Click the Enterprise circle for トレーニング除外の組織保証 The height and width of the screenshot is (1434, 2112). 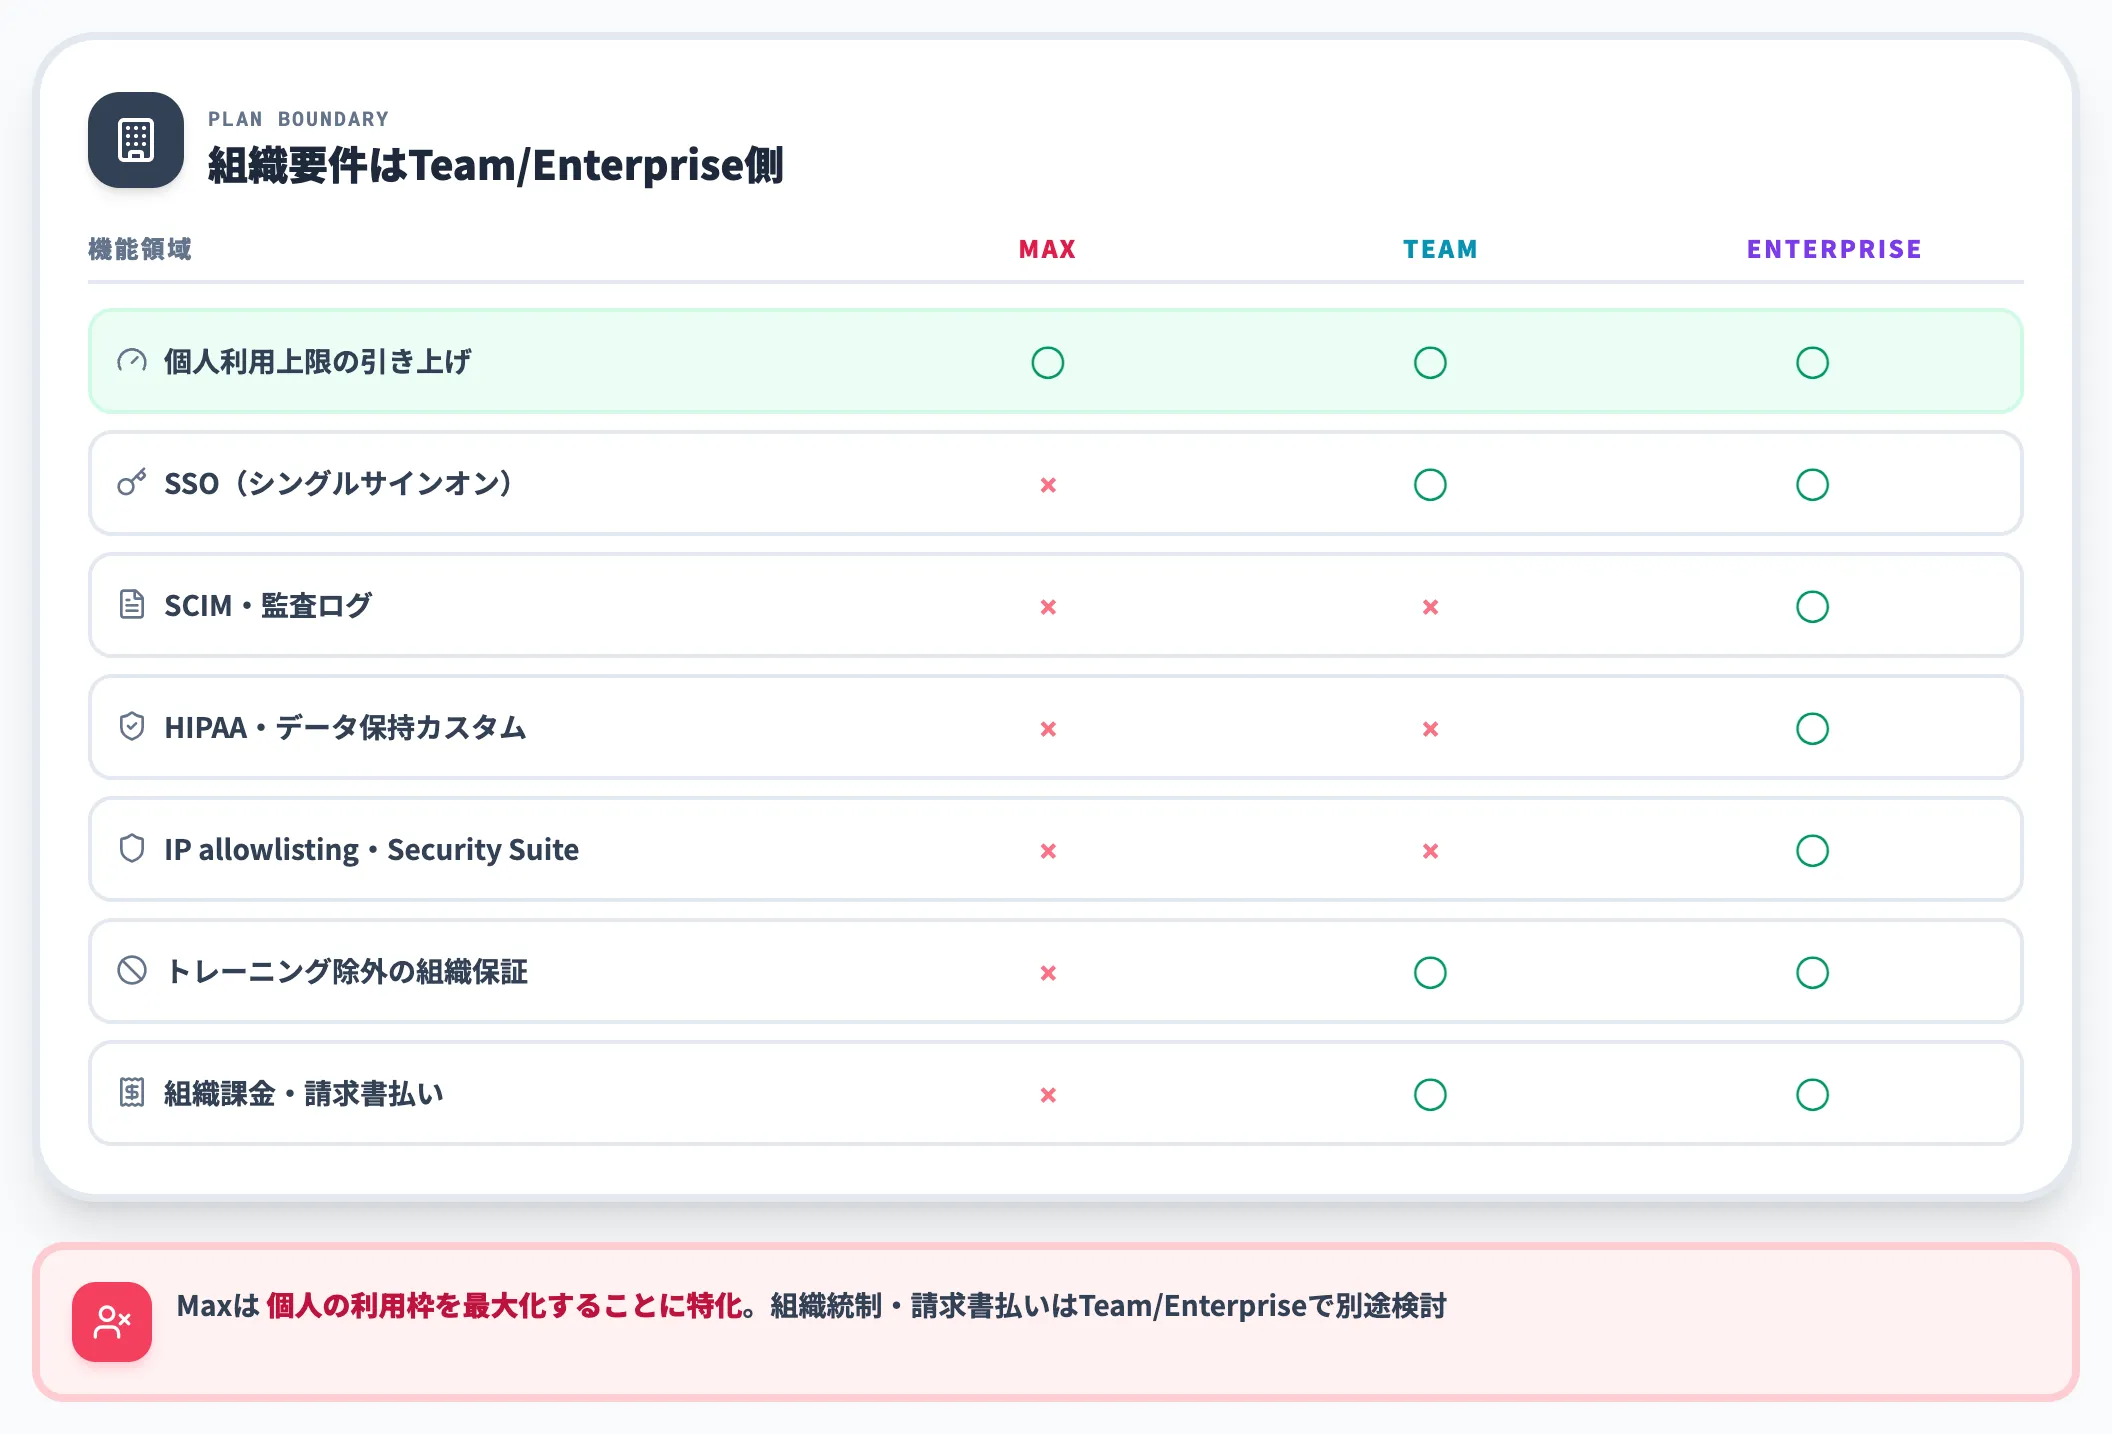(x=1812, y=973)
